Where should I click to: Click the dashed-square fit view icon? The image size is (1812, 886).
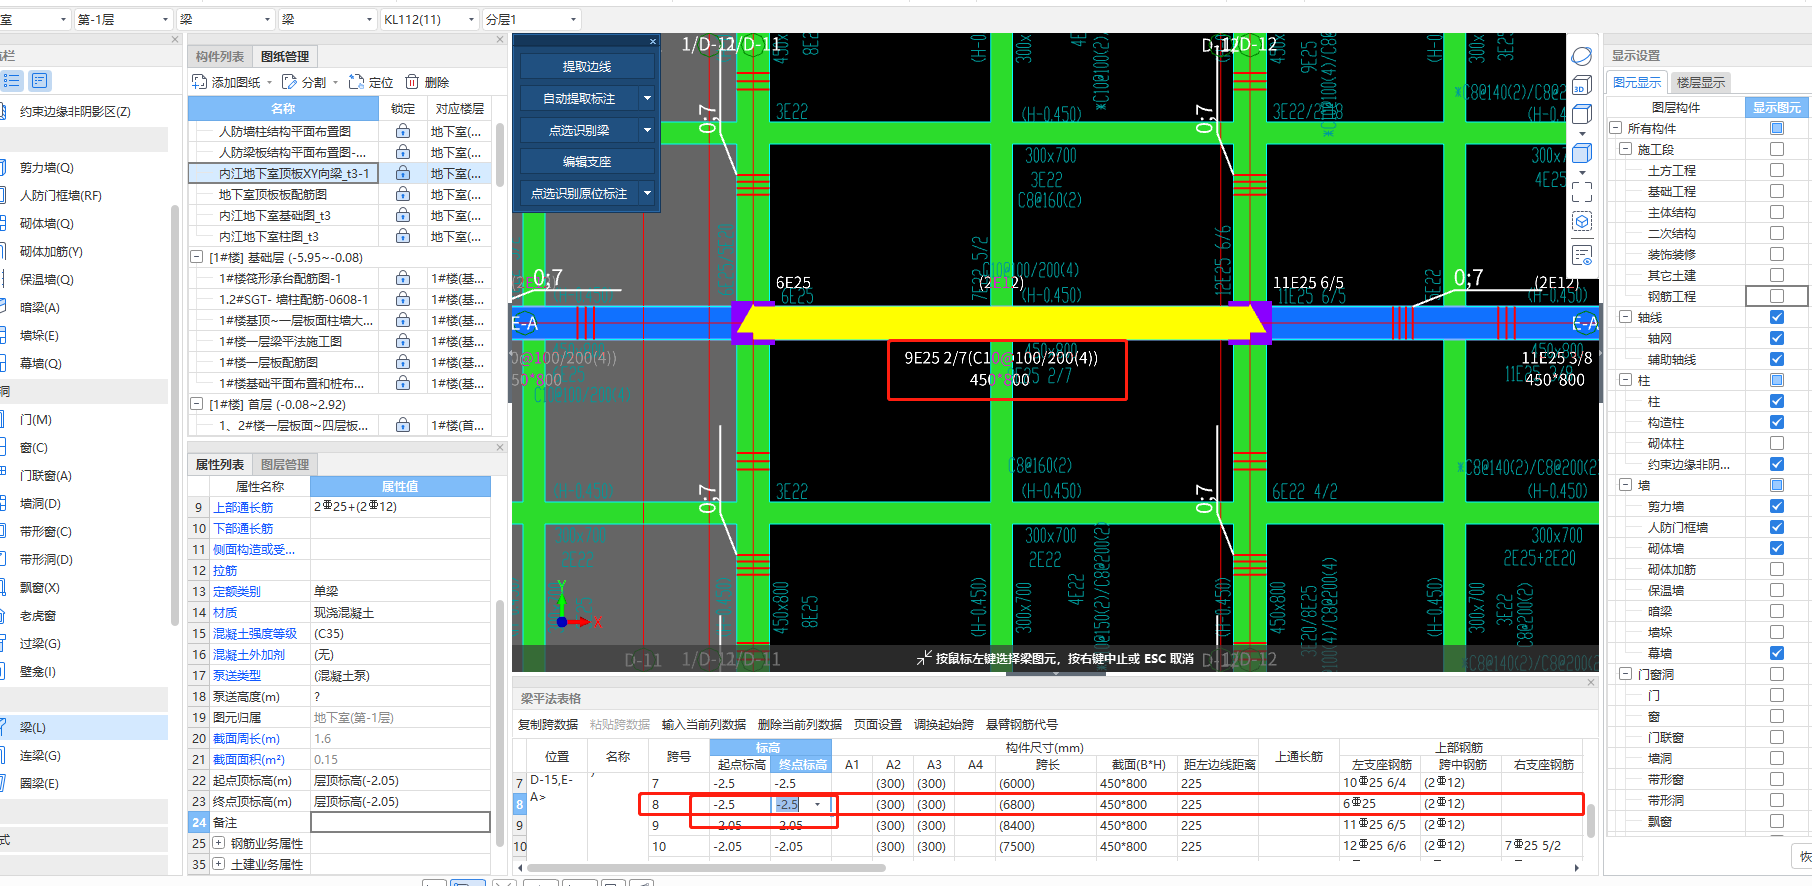(x=1582, y=192)
